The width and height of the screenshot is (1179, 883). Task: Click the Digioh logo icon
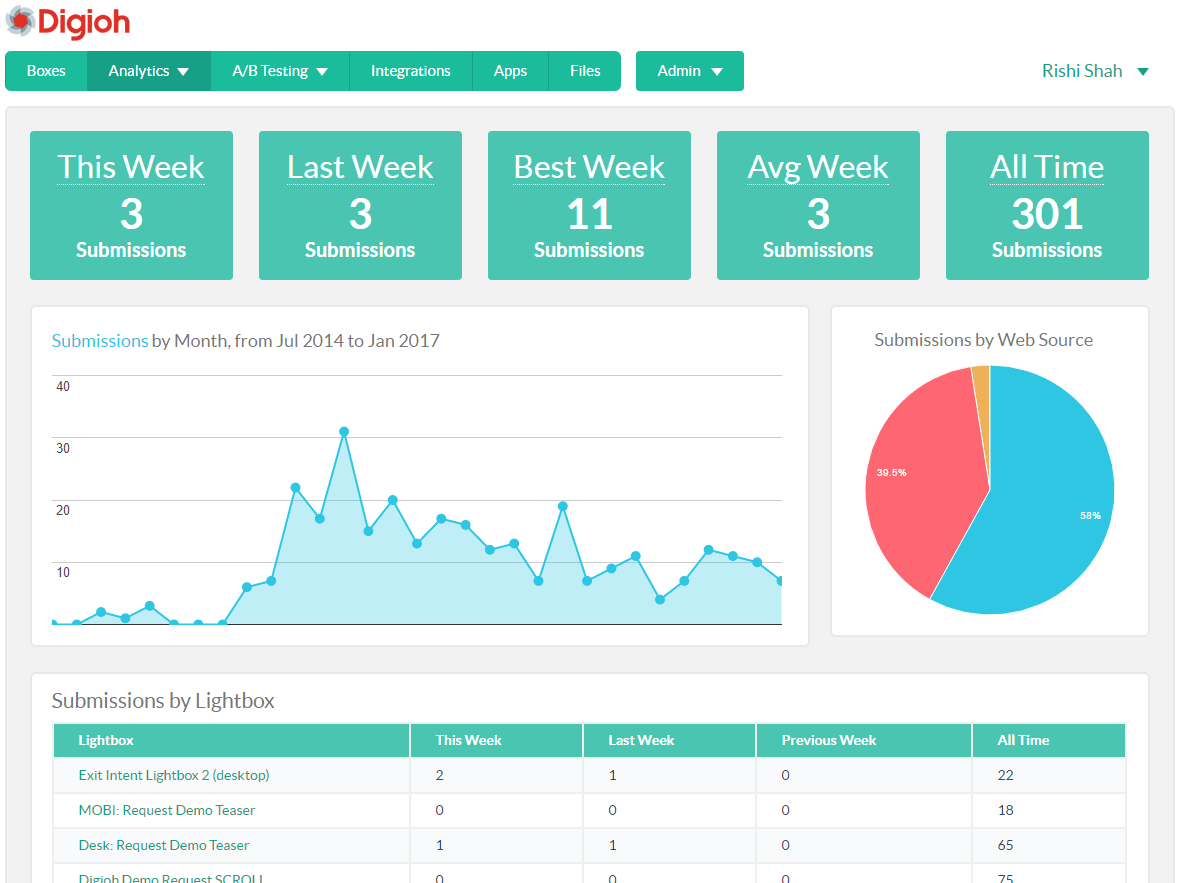tap(20, 21)
